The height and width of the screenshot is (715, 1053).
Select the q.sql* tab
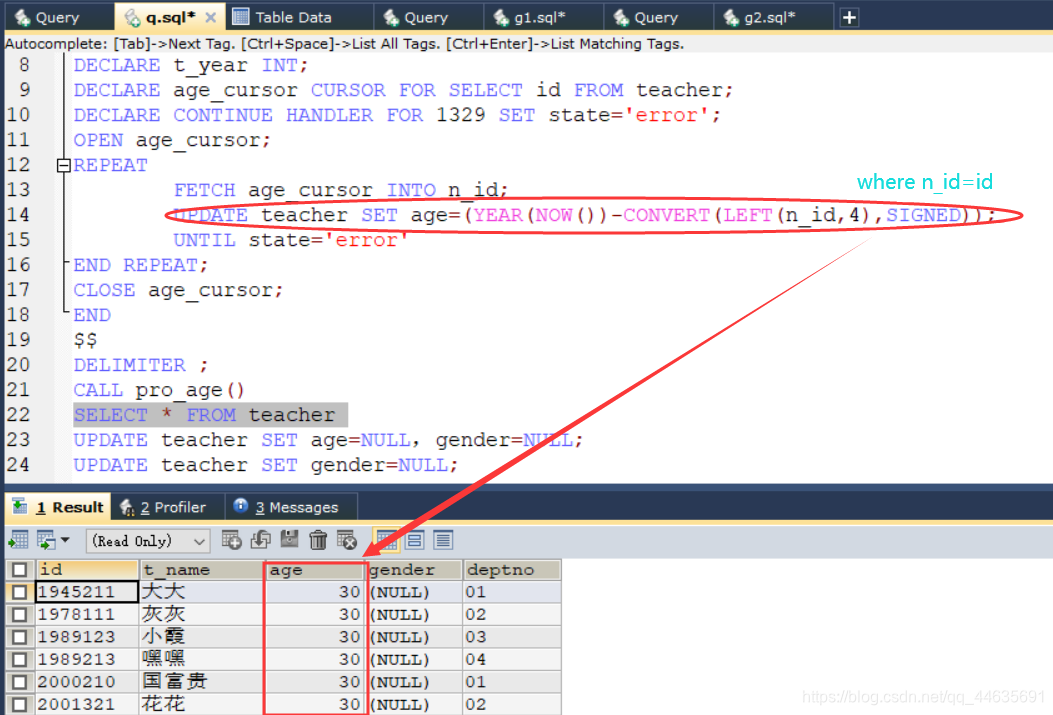[x=170, y=17]
